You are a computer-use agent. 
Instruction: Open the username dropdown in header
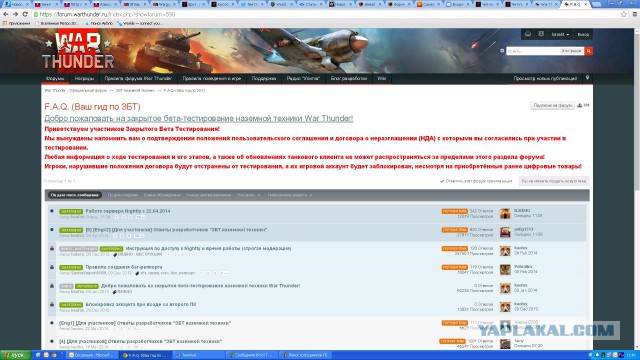tap(560, 34)
